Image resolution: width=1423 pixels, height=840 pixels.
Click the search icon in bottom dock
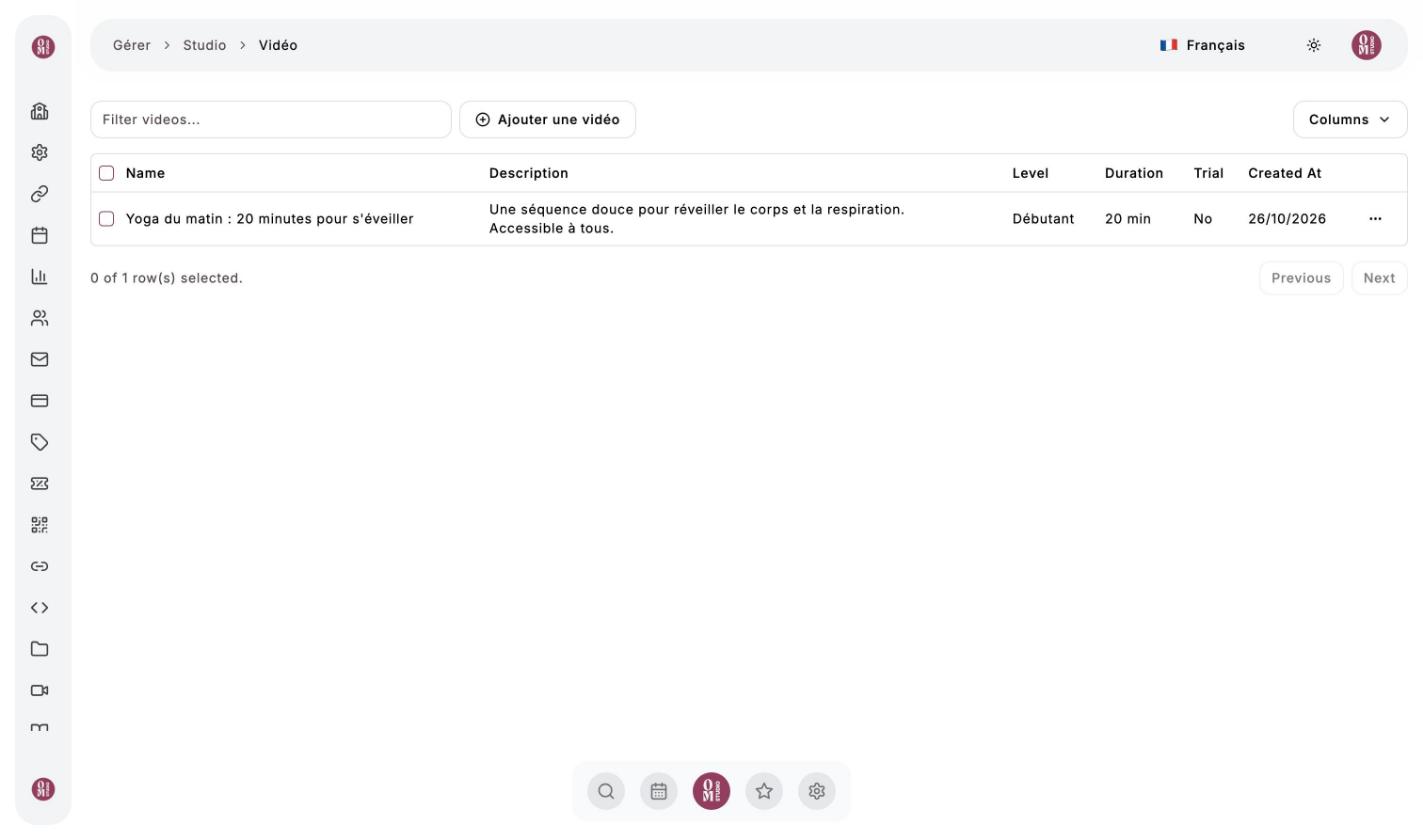(606, 792)
